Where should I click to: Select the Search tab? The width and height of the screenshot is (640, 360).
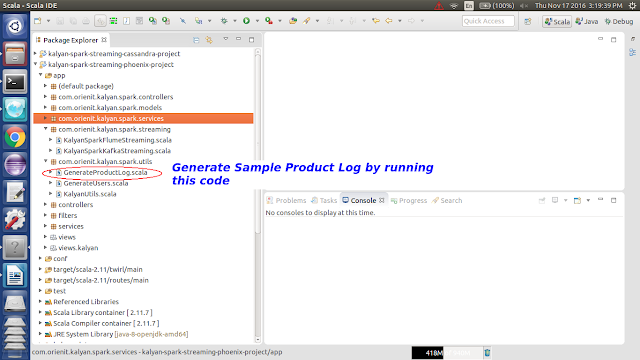point(447,200)
